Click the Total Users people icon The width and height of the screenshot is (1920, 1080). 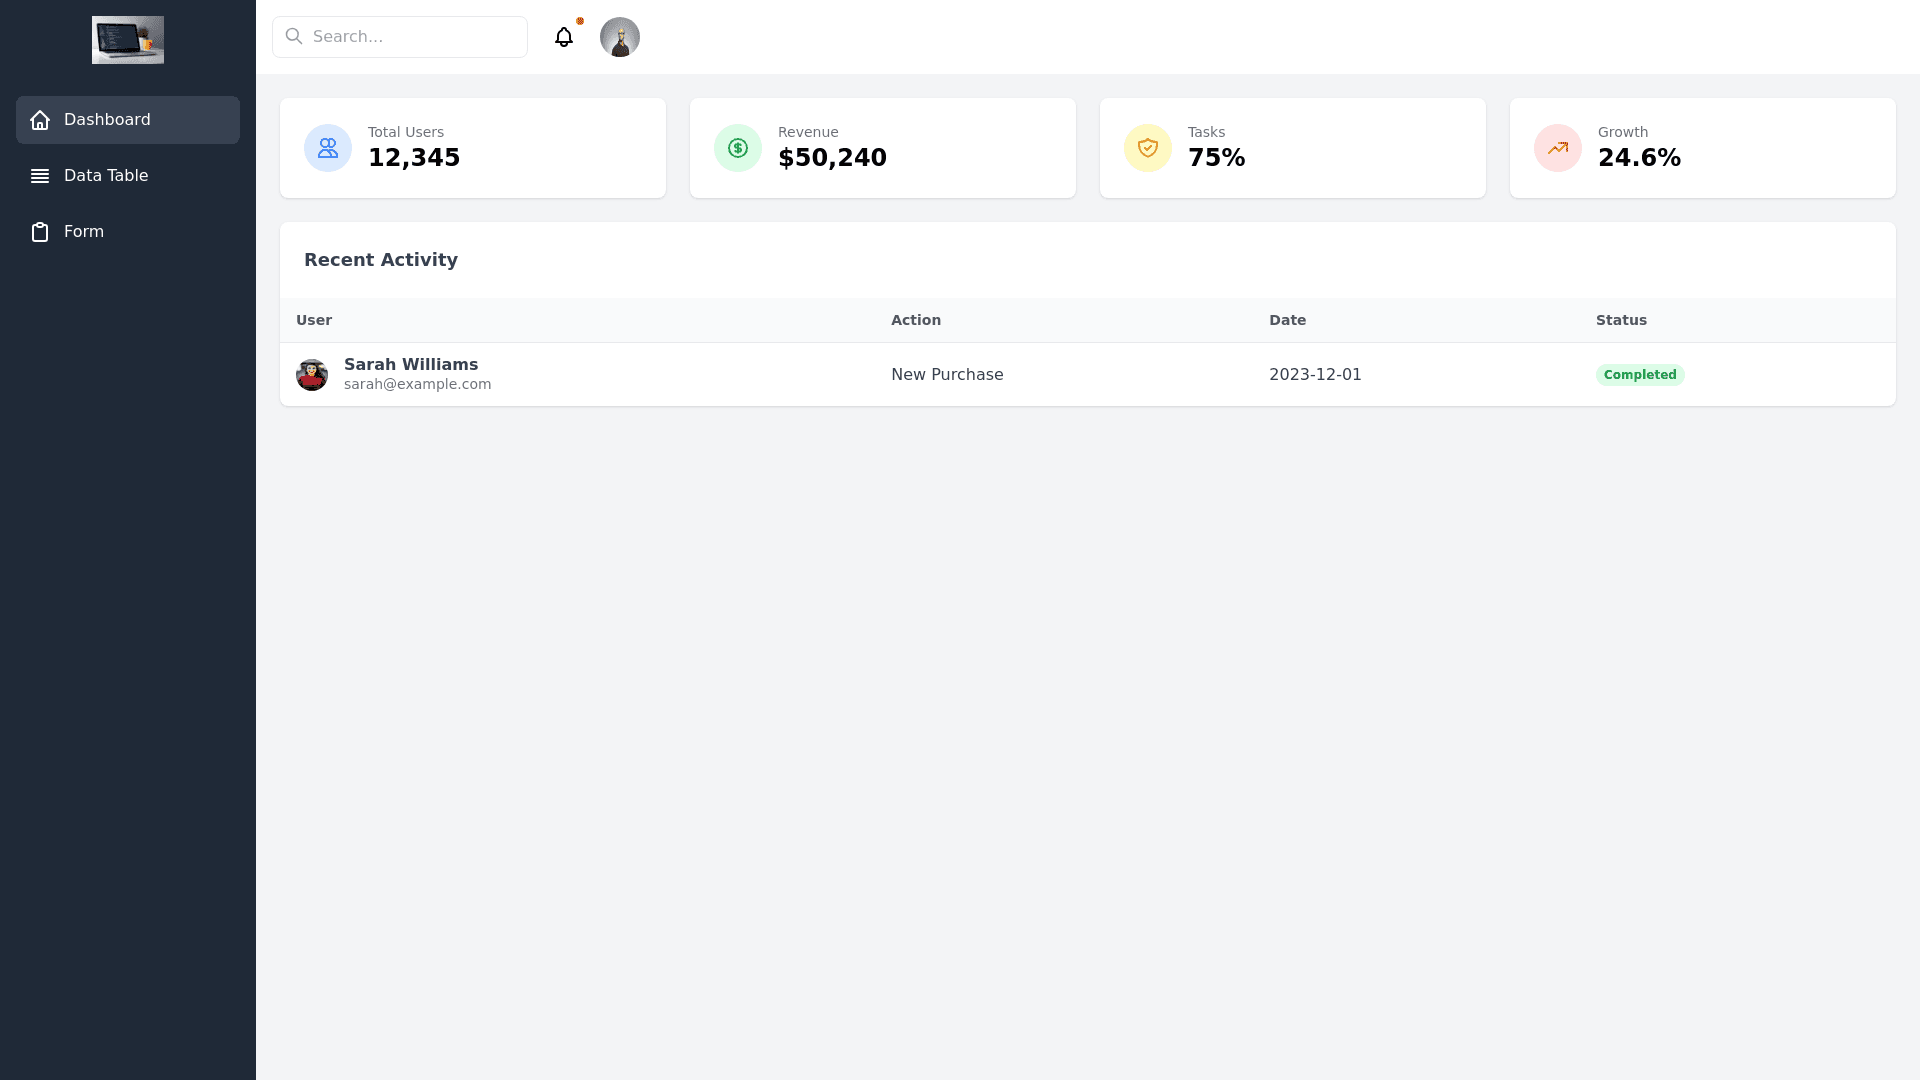pyautogui.click(x=328, y=148)
